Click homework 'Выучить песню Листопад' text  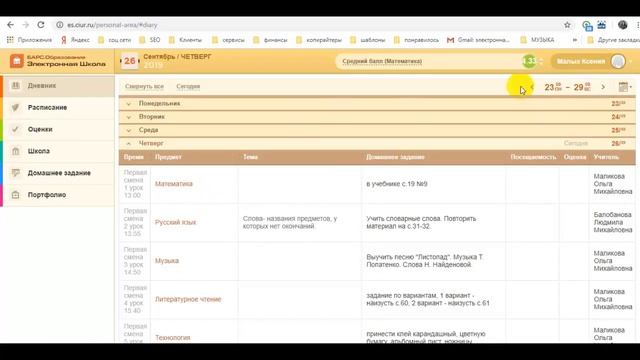click(x=424, y=260)
